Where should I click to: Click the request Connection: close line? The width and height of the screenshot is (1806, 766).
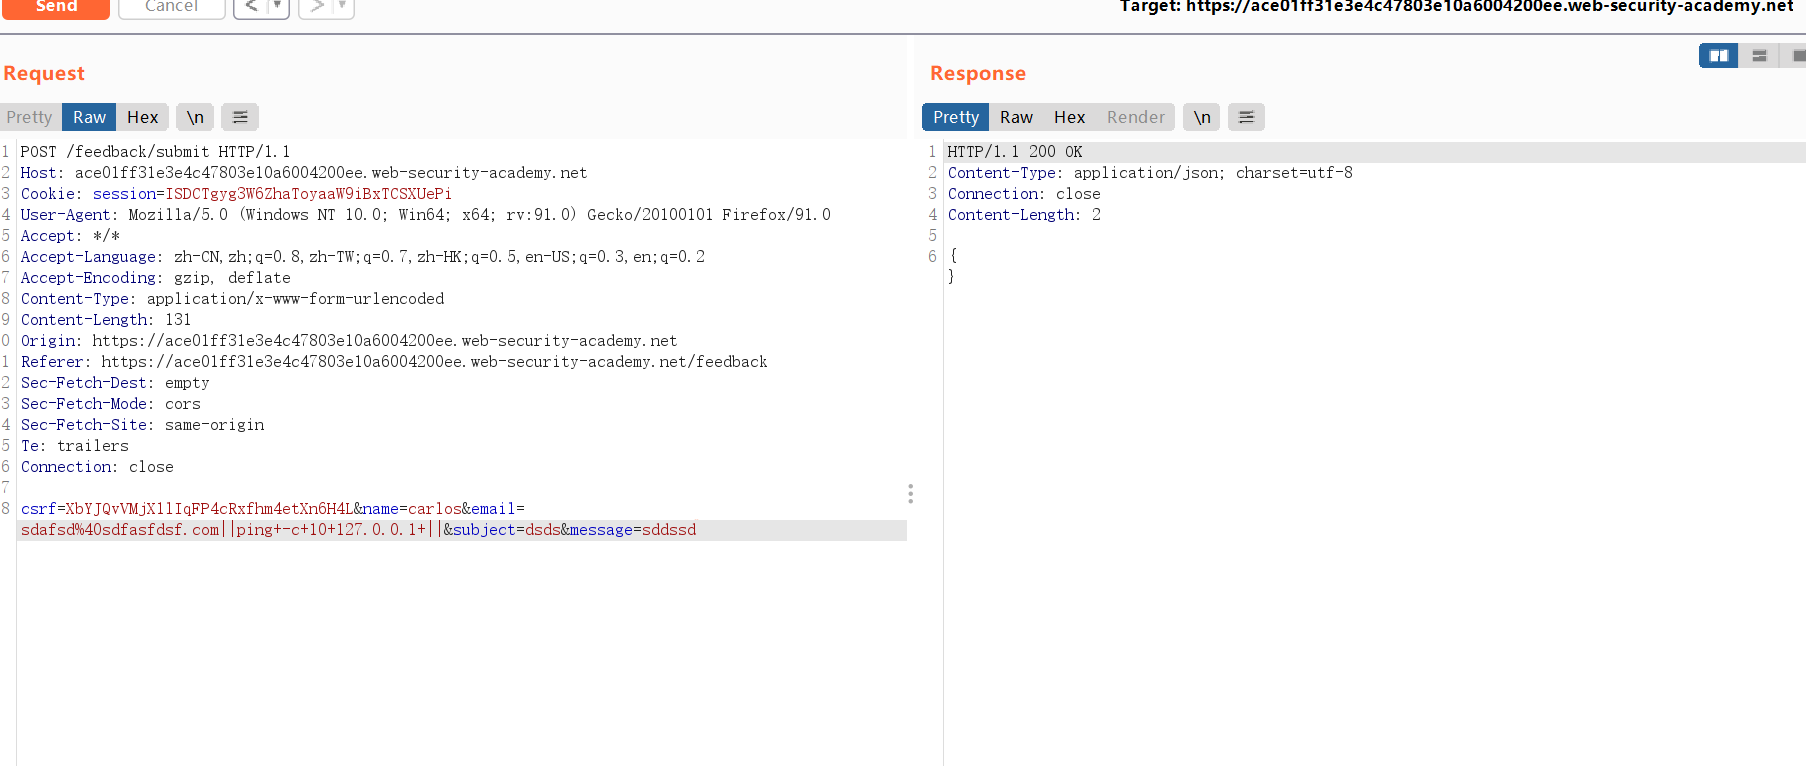click(97, 467)
